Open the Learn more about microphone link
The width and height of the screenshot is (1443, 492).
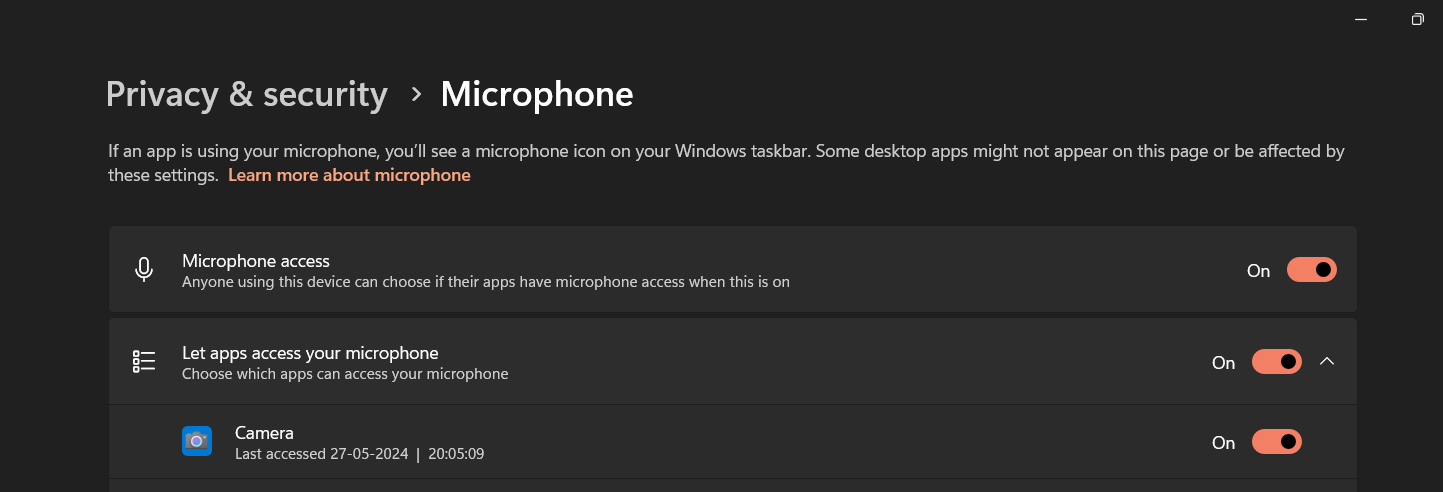(x=349, y=175)
